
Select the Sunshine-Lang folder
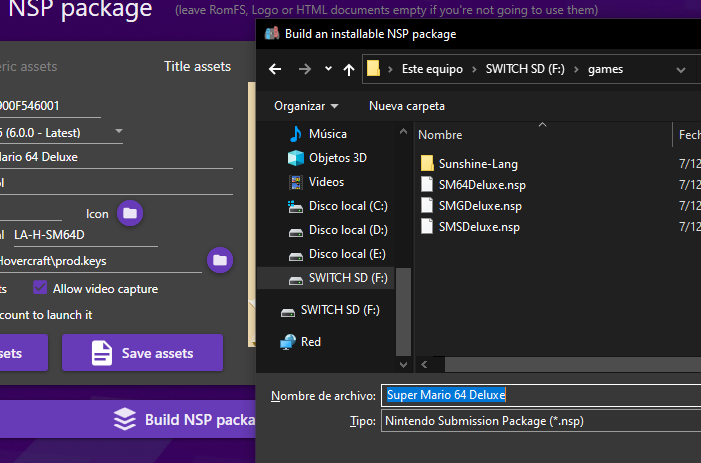478,164
